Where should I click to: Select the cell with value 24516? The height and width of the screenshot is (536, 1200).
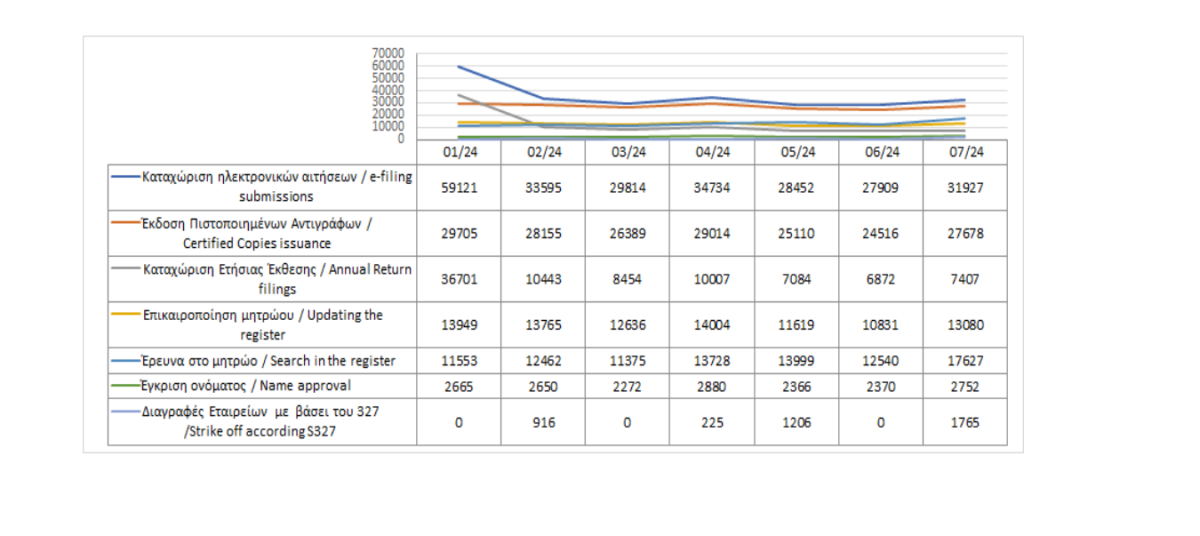click(x=880, y=233)
